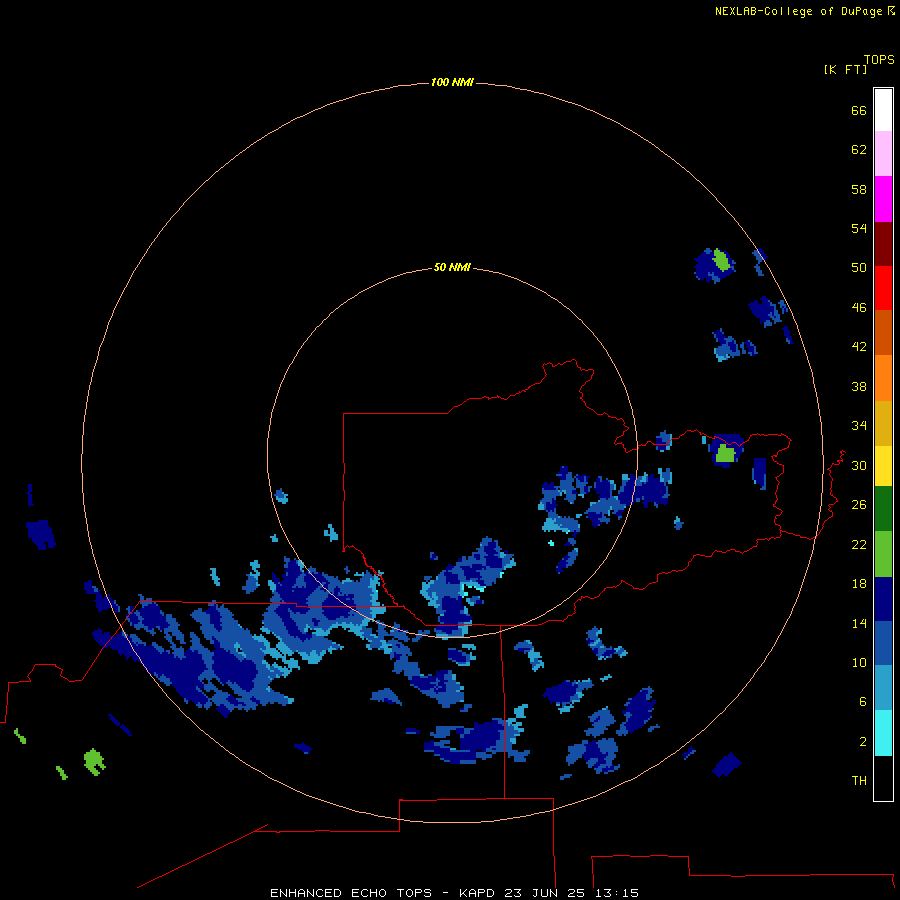Image resolution: width=900 pixels, height=900 pixels.
Task: Click the legend value 66
Action: click(x=859, y=110)
